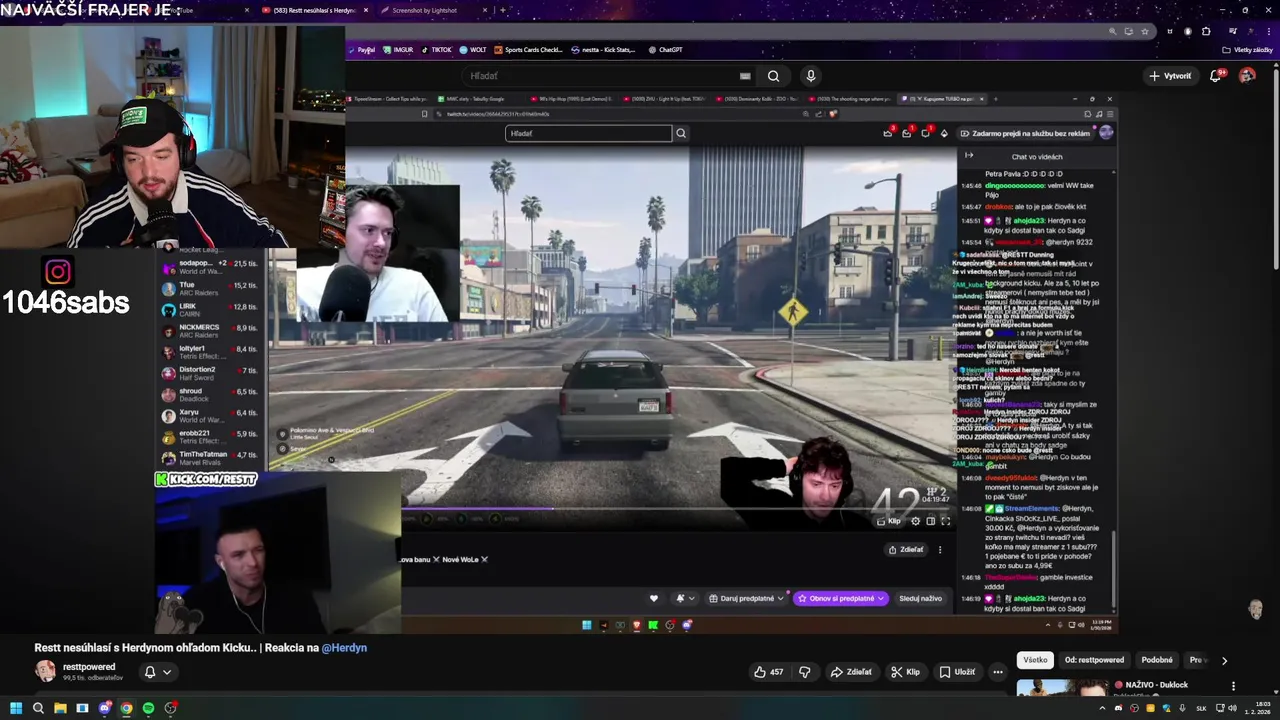Open the resttpowered channel name link
1280x720 pixels.
click(89, 667)
